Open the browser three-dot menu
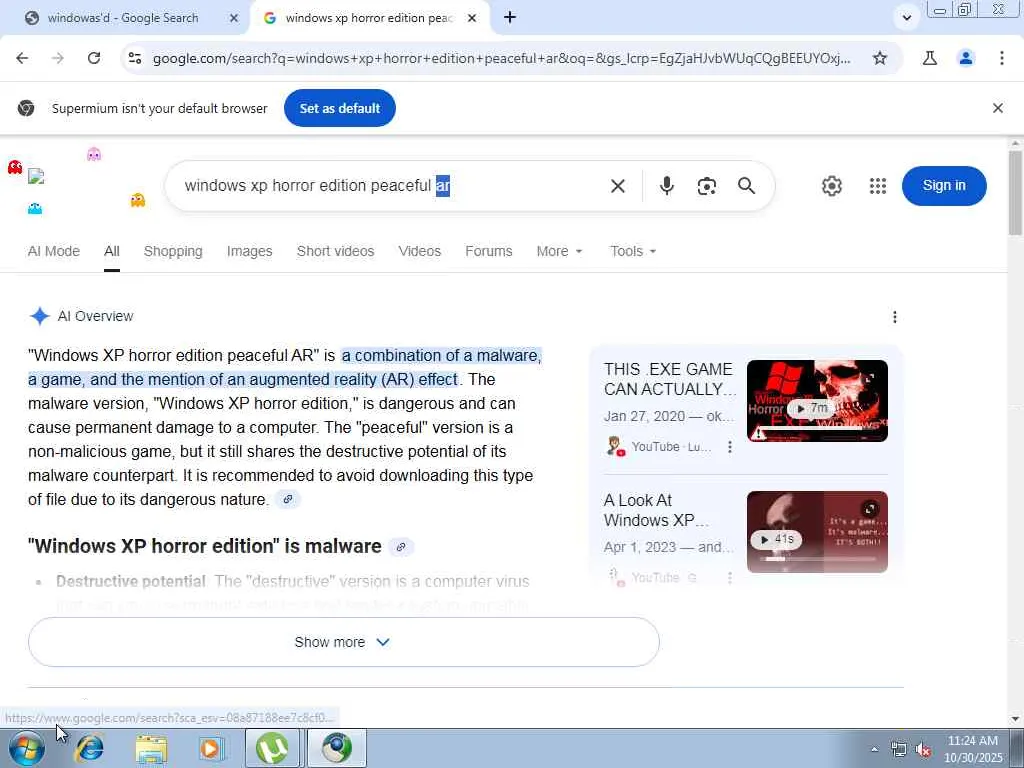This screenshot has height=768, width=1024. pos(1002,58)
